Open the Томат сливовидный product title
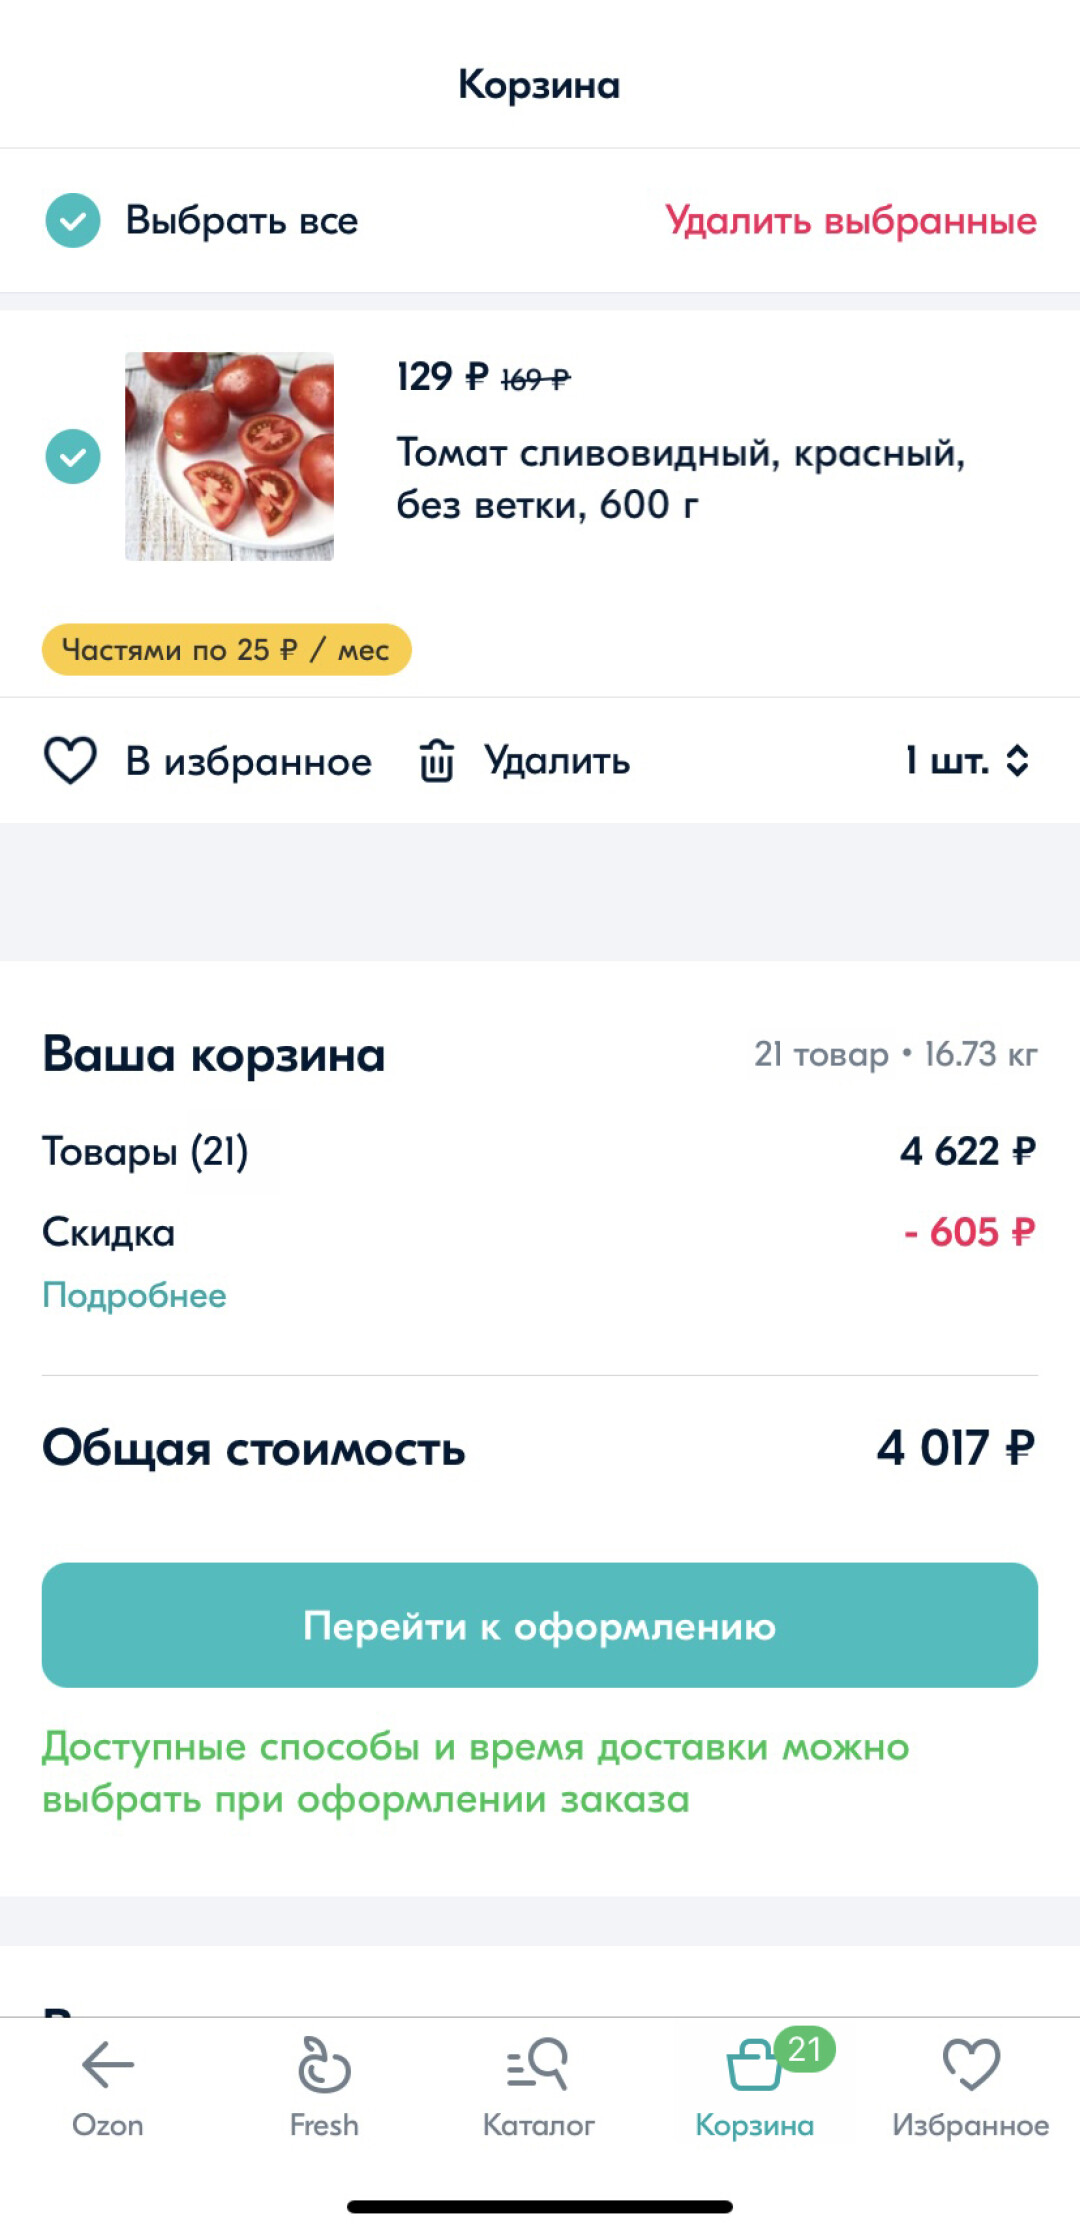The width and height of the screenshot is (1080, 2233). coord(680,479)
